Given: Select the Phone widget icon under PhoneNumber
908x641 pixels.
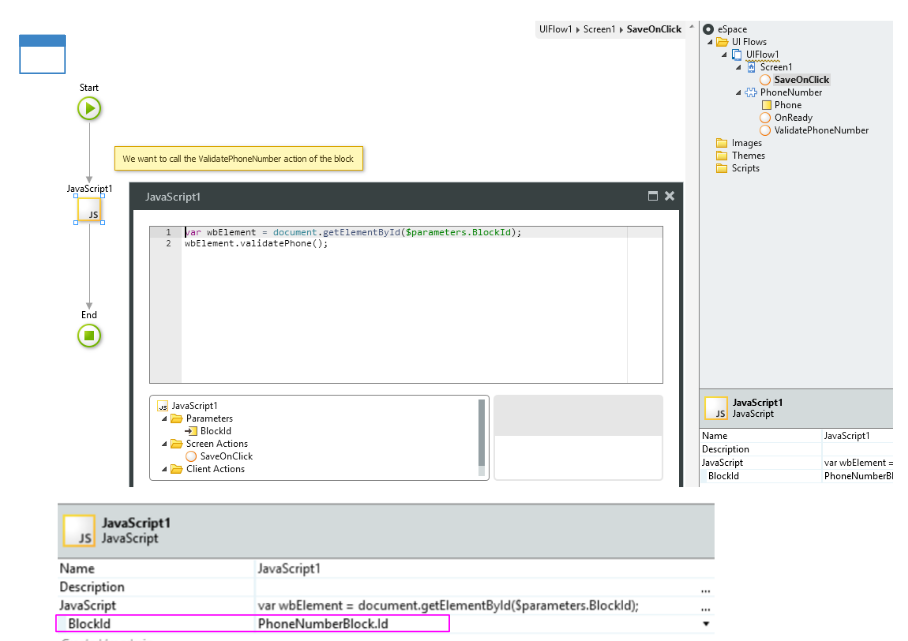Looking at the screenshot, I should click(x=766, y=105).
